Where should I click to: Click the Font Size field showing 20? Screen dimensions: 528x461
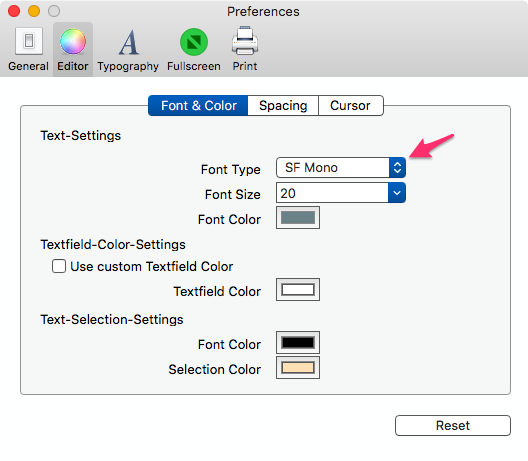332,193
